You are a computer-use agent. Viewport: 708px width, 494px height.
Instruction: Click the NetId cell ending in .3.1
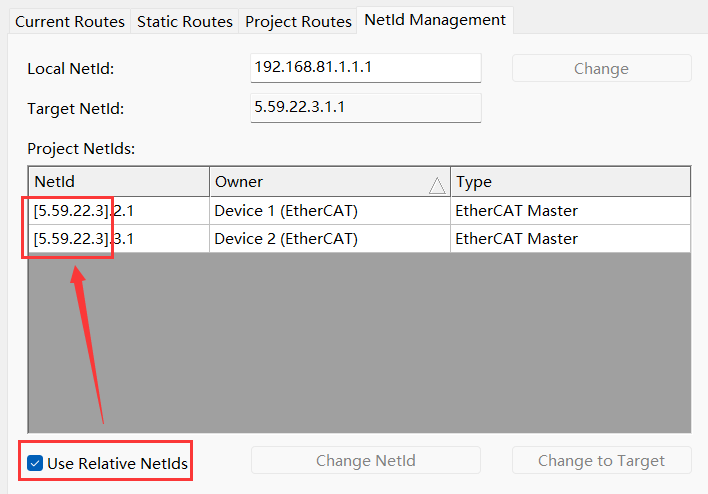(x=119, y=238)
